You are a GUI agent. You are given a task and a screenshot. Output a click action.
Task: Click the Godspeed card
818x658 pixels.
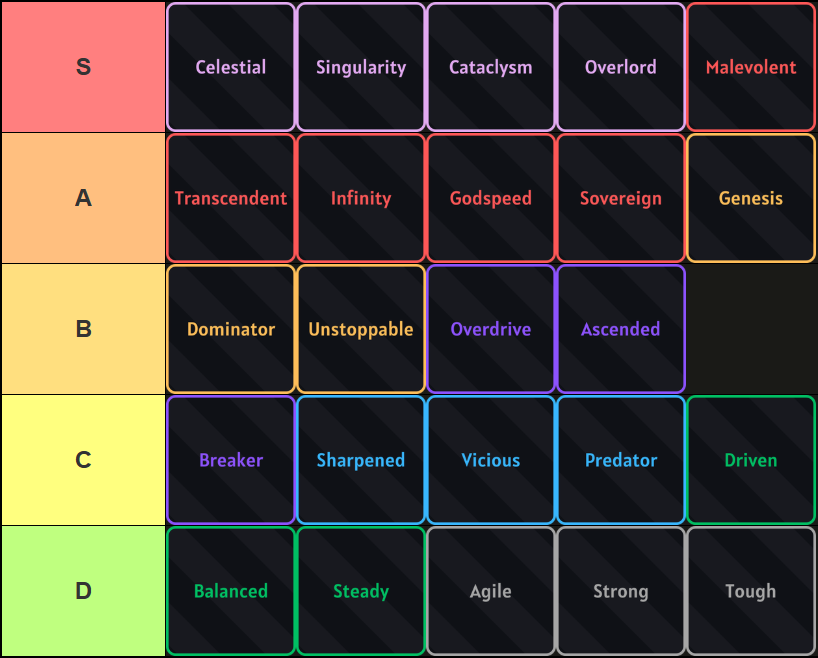pyautogui.click(x=490, y=198)
